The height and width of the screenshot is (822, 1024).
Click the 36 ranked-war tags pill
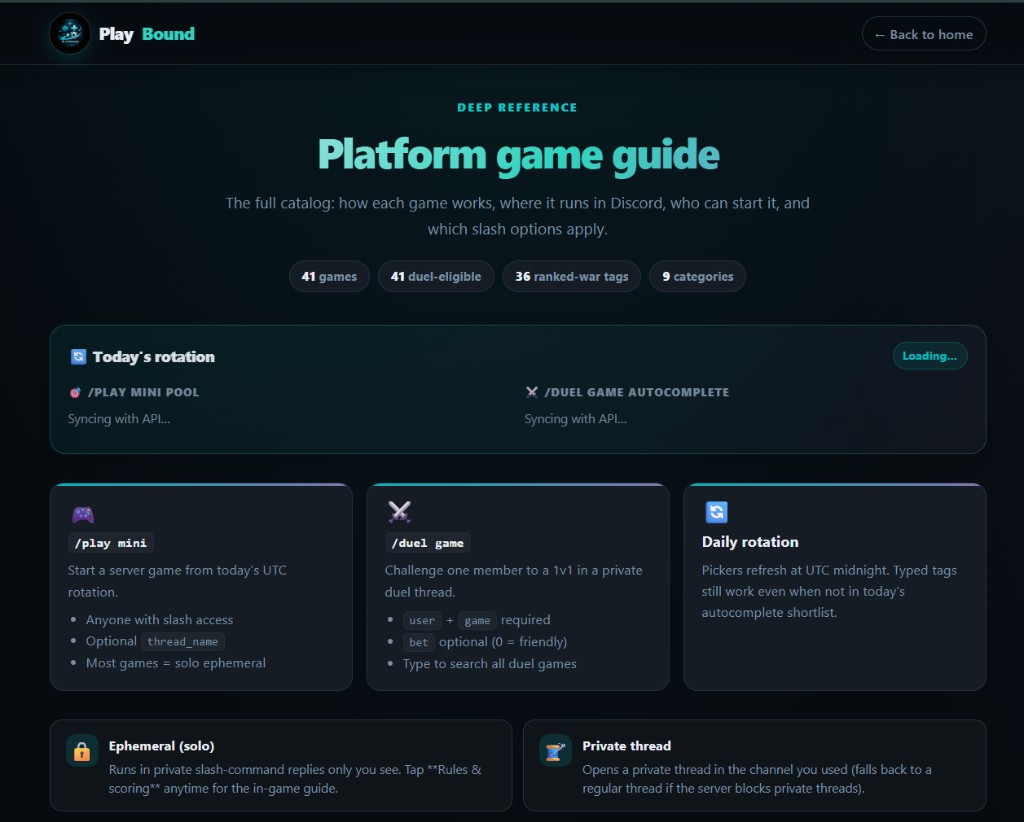(571, 276)
